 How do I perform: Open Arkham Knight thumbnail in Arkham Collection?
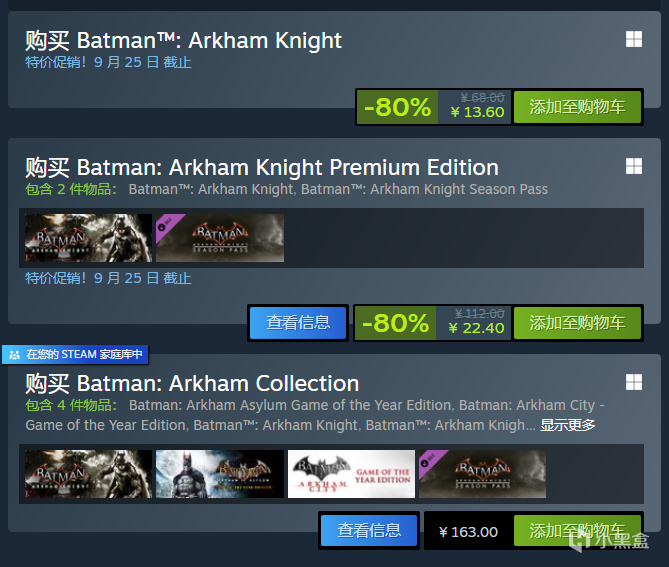(x=88, y=474)
